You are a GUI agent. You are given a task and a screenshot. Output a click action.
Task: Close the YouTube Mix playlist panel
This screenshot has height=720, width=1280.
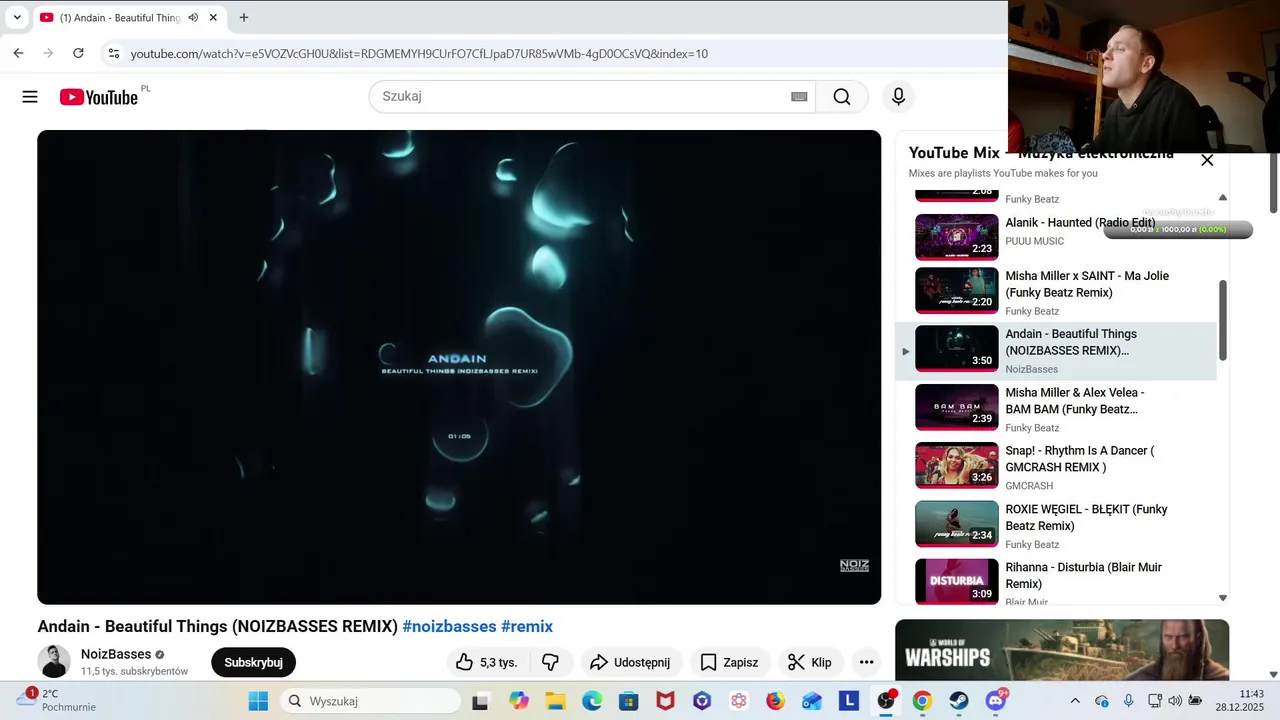pyautogui.click(x=1207, y=160)
